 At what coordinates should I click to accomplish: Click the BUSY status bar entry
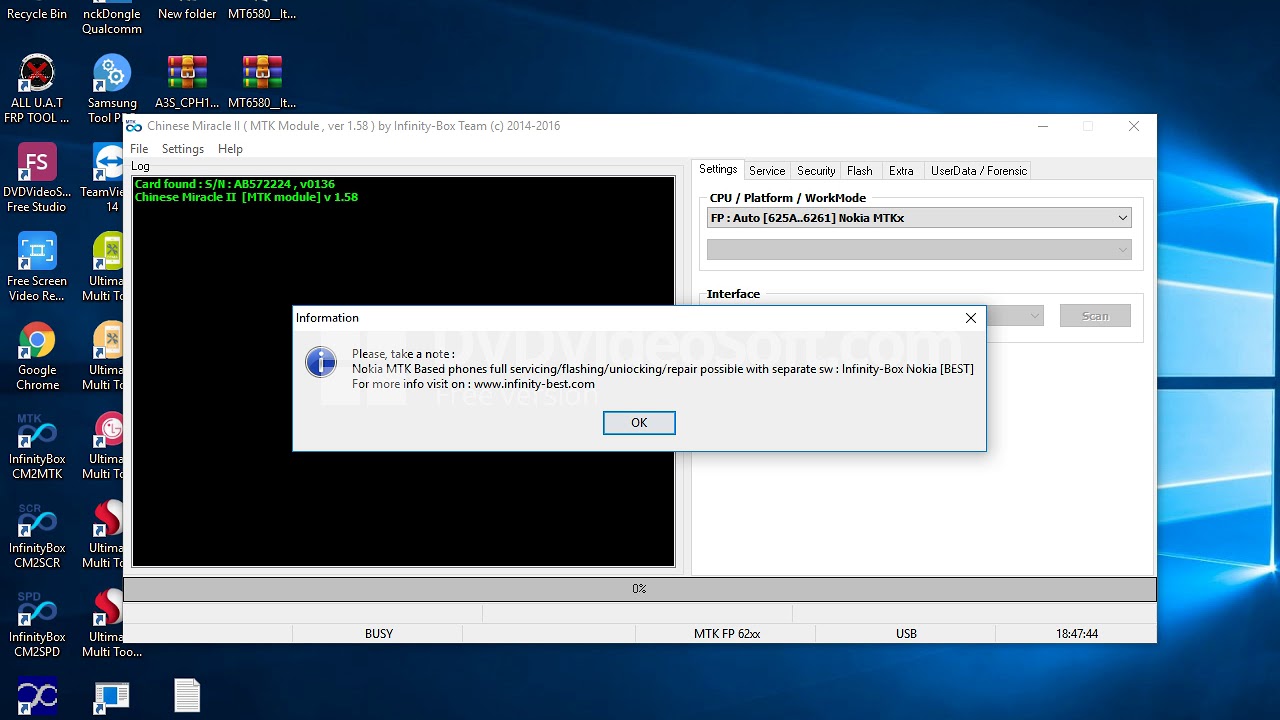(379, 634)
